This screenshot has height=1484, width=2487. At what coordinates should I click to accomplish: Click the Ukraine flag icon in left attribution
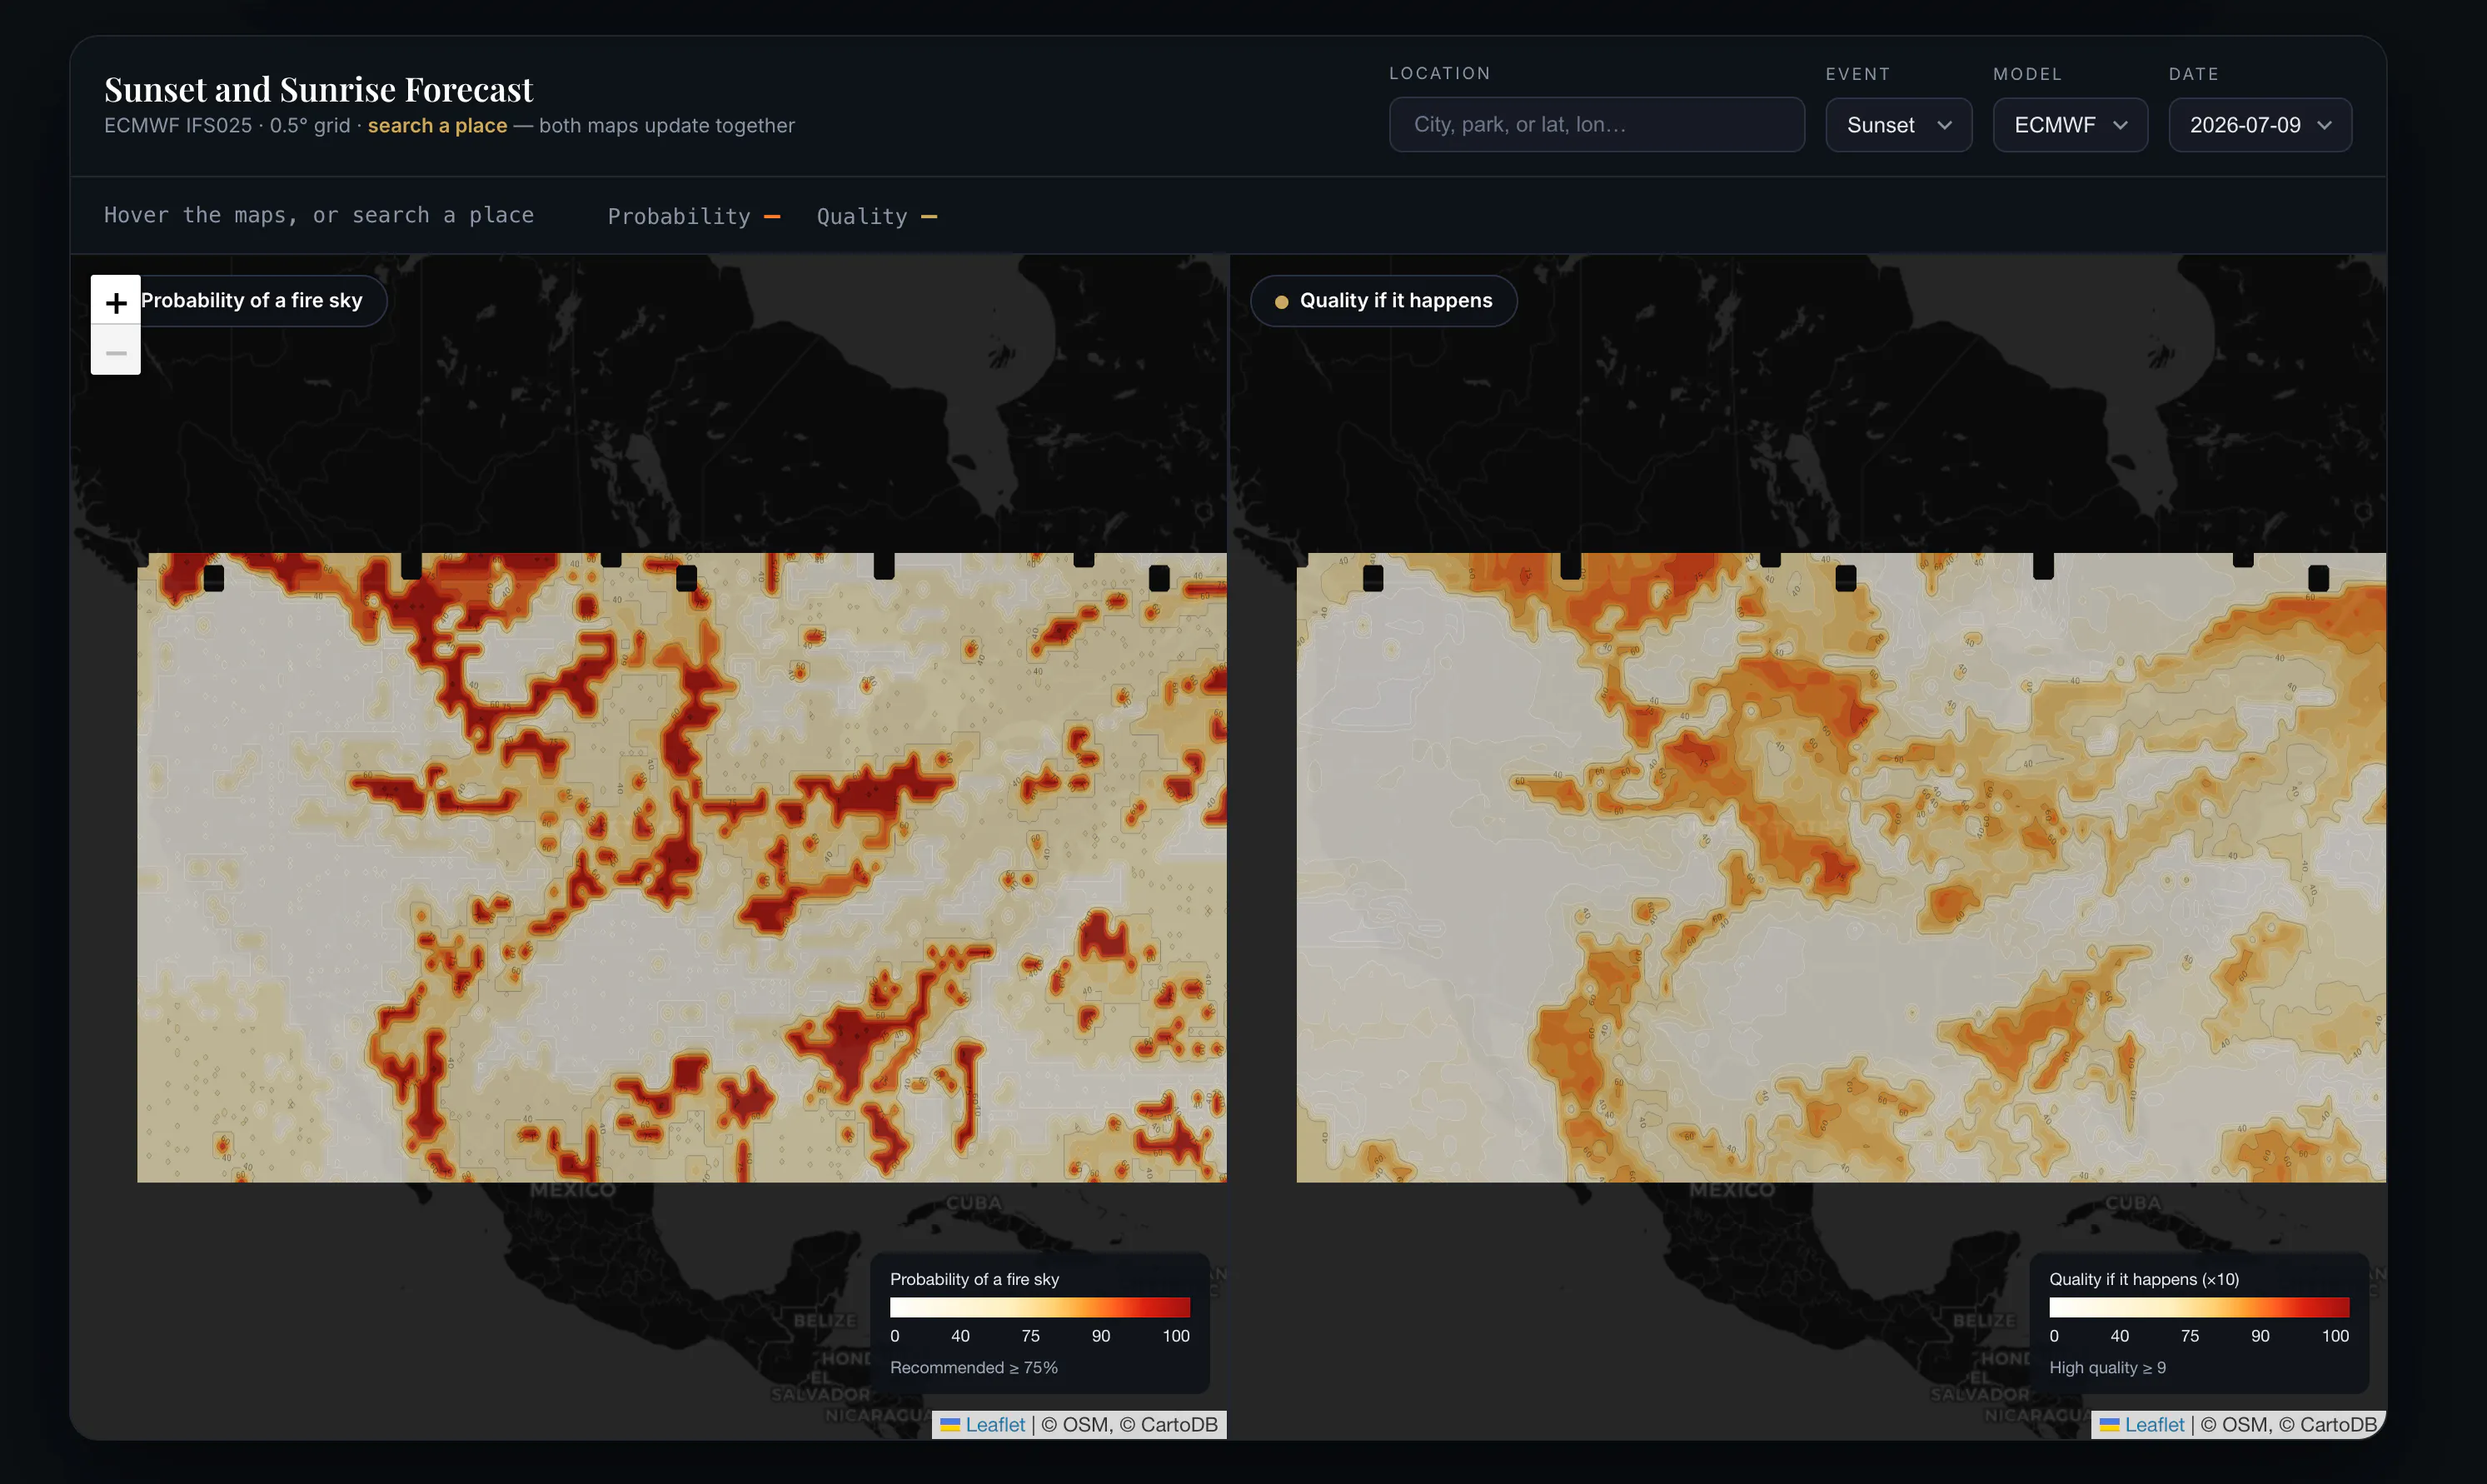point(950,1424)
